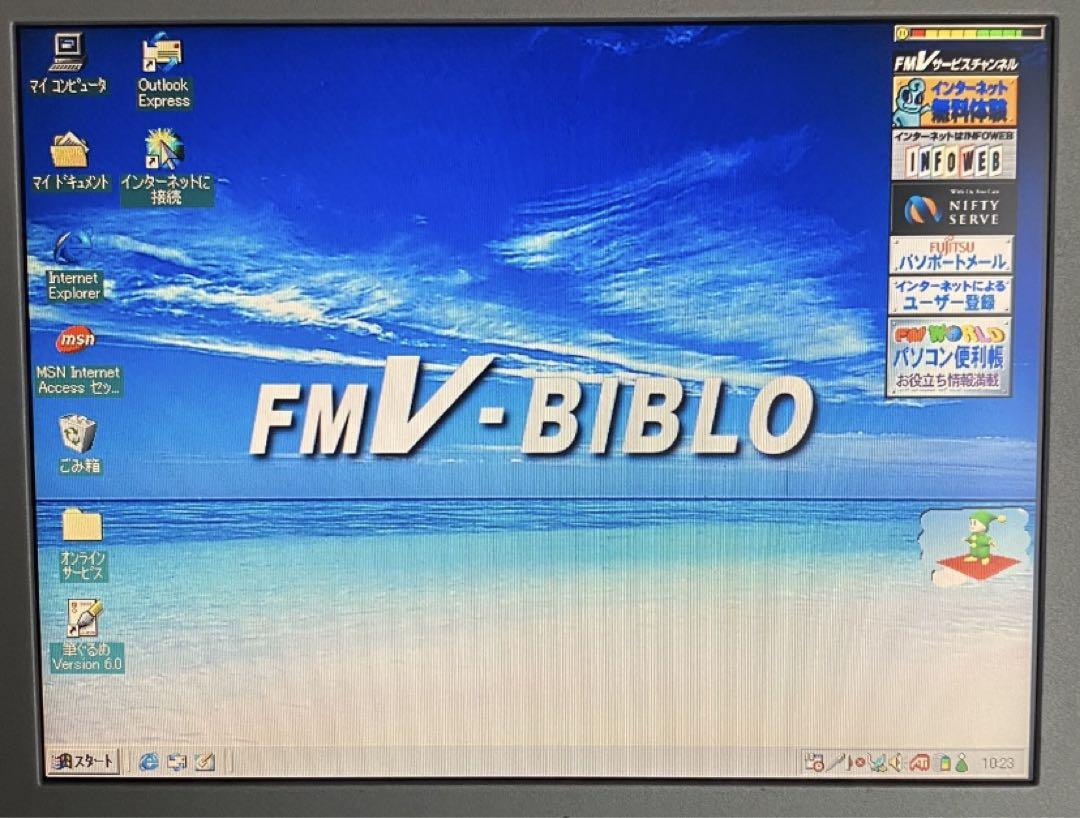Image resolution: width=1080 pixels, height=818 pixels.
Task: Open the FUJITSU パソポートメール banner
Action: point(952,255)
